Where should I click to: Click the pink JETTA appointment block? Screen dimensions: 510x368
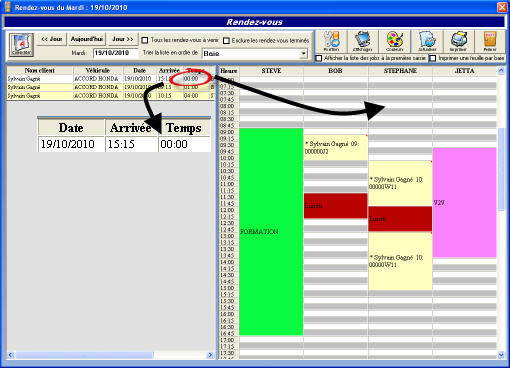coord(464,202)
